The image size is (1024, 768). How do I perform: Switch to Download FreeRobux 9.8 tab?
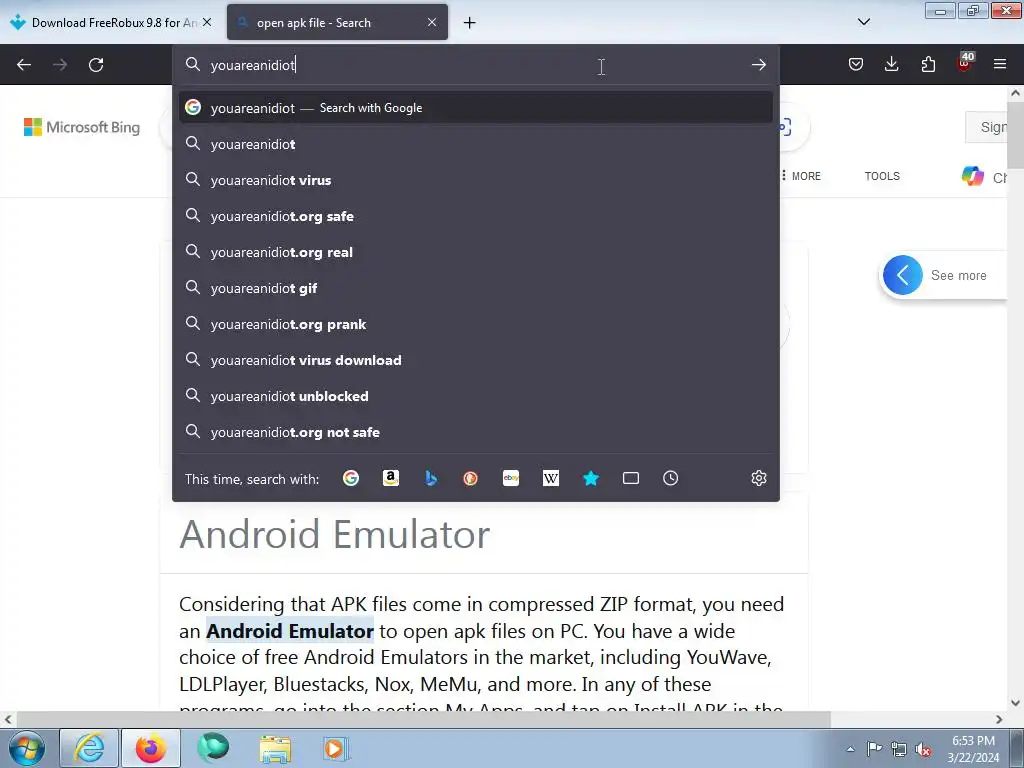[111, 22]
